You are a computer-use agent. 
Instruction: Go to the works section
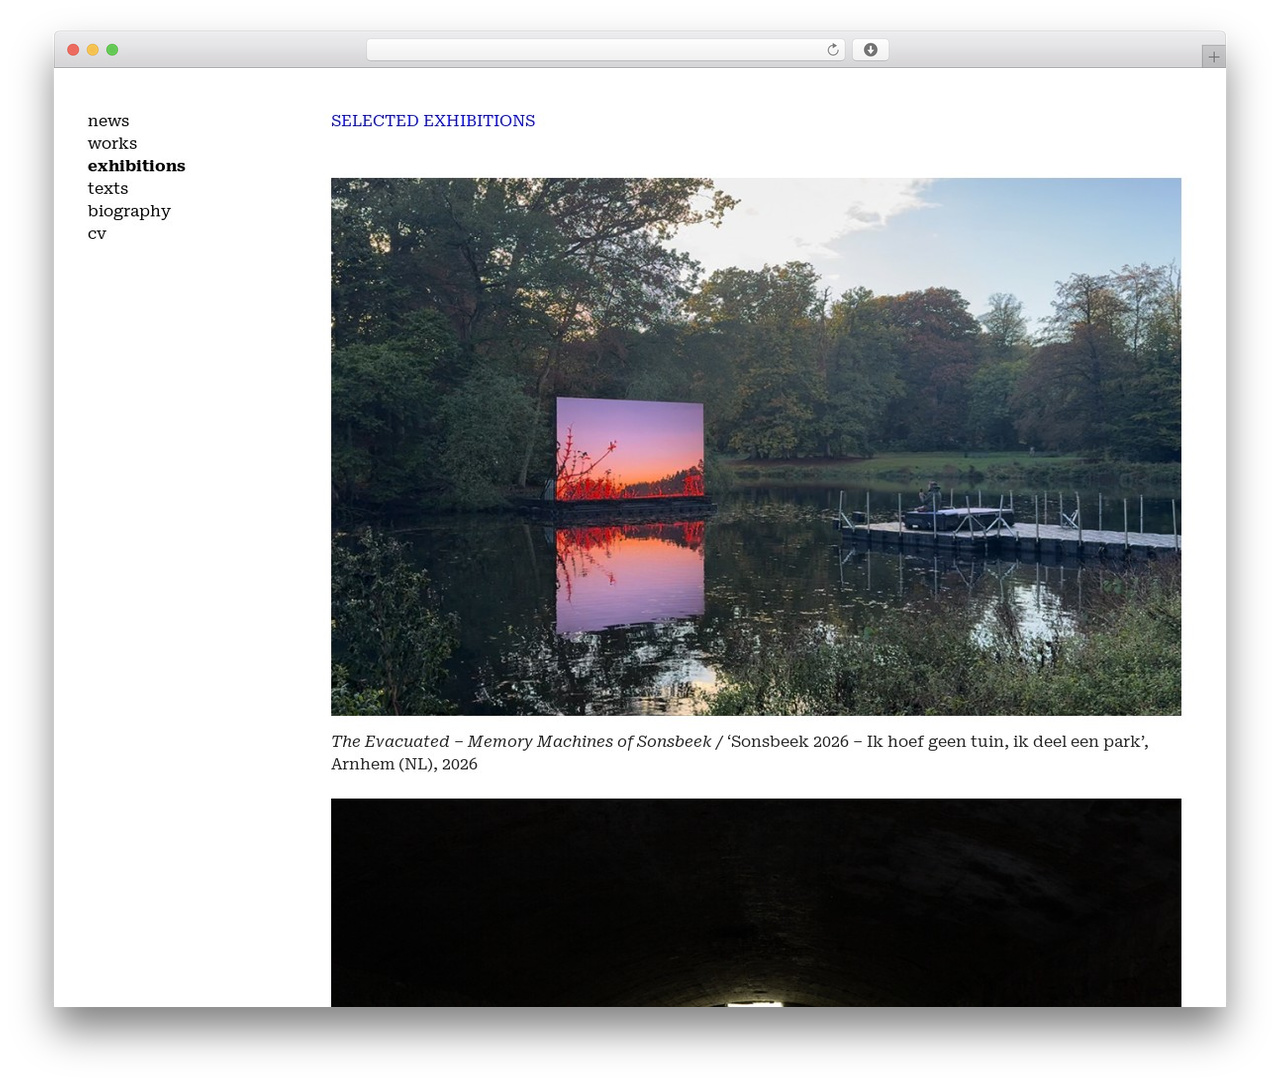click(x=112, y=144)
